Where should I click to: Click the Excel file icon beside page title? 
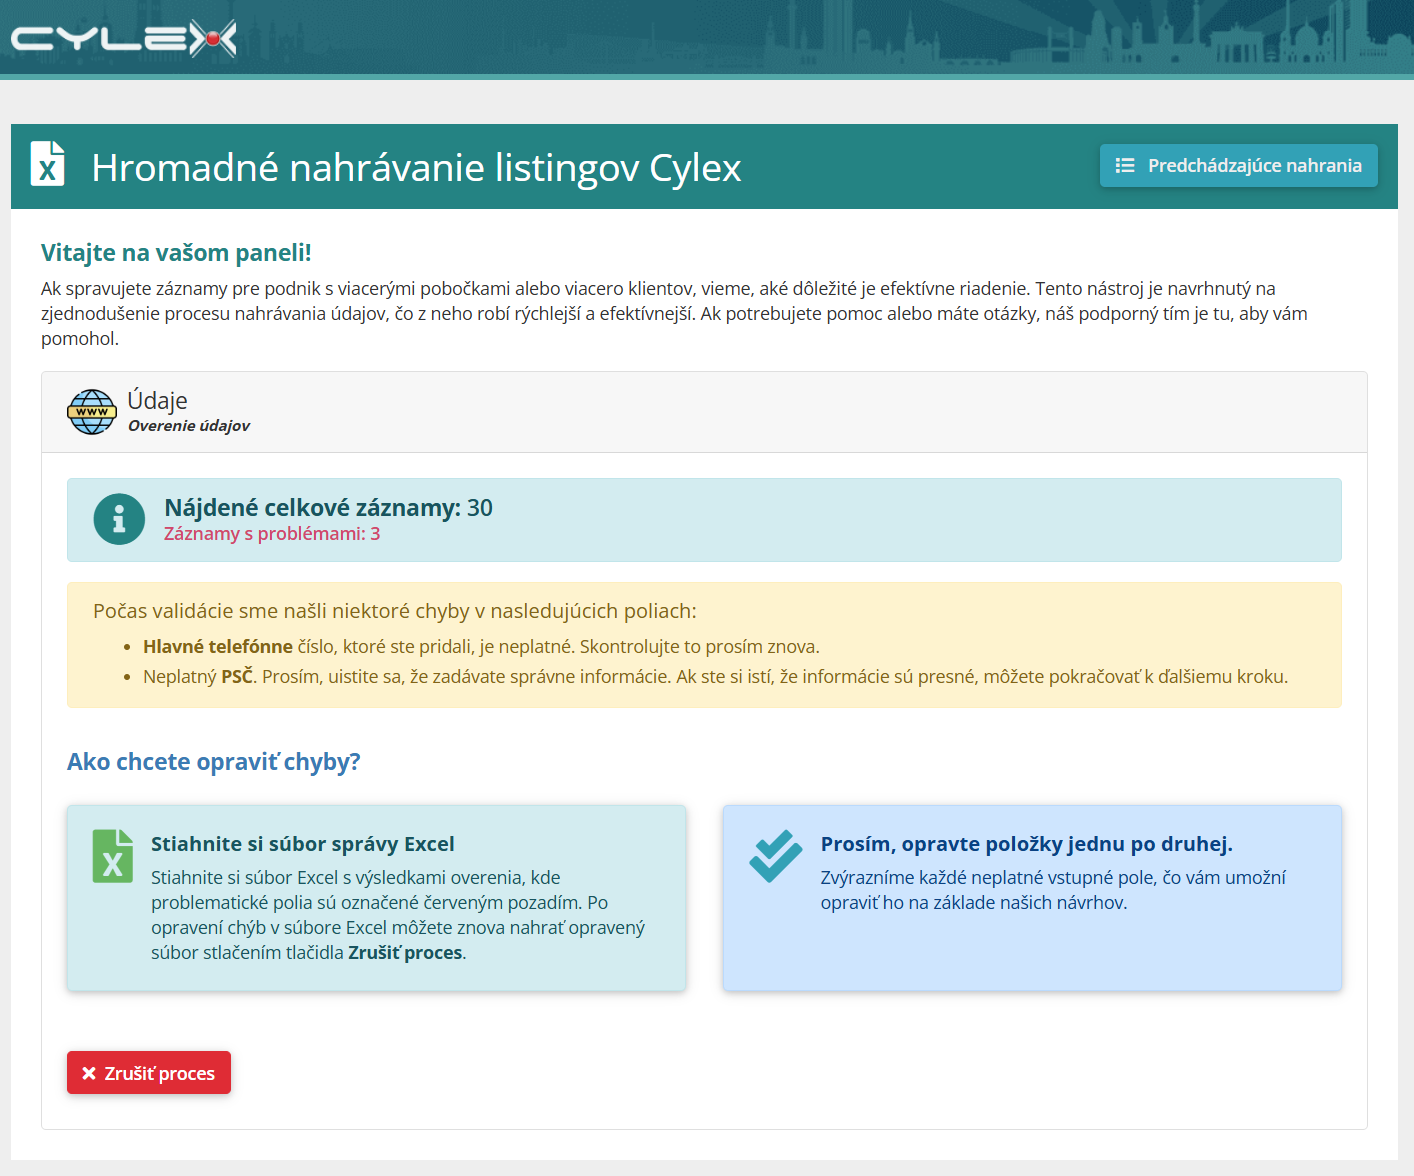(47, 164)
